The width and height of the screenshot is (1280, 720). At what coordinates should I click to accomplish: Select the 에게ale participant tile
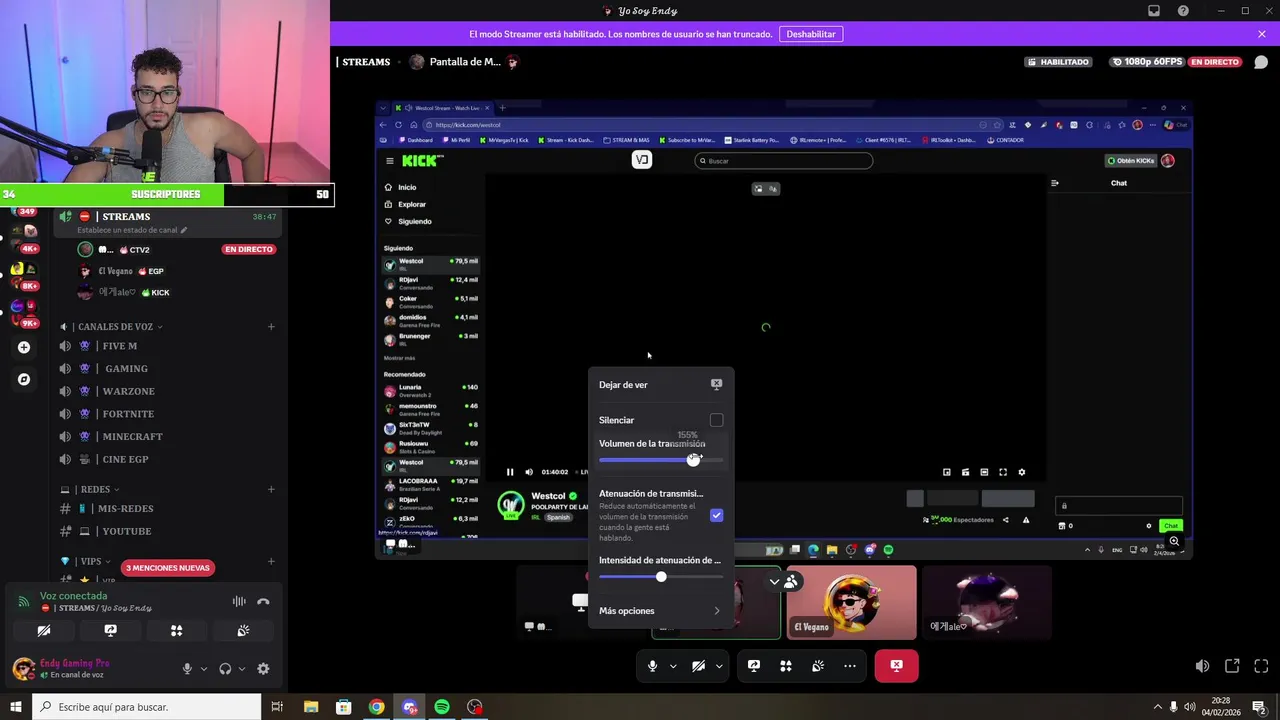pos(987,602)
